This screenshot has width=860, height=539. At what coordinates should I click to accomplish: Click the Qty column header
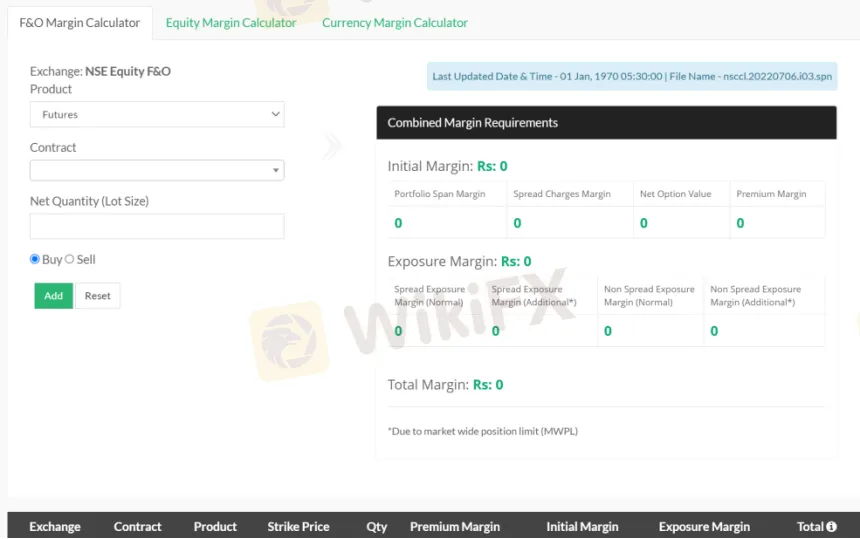point(376,526)
